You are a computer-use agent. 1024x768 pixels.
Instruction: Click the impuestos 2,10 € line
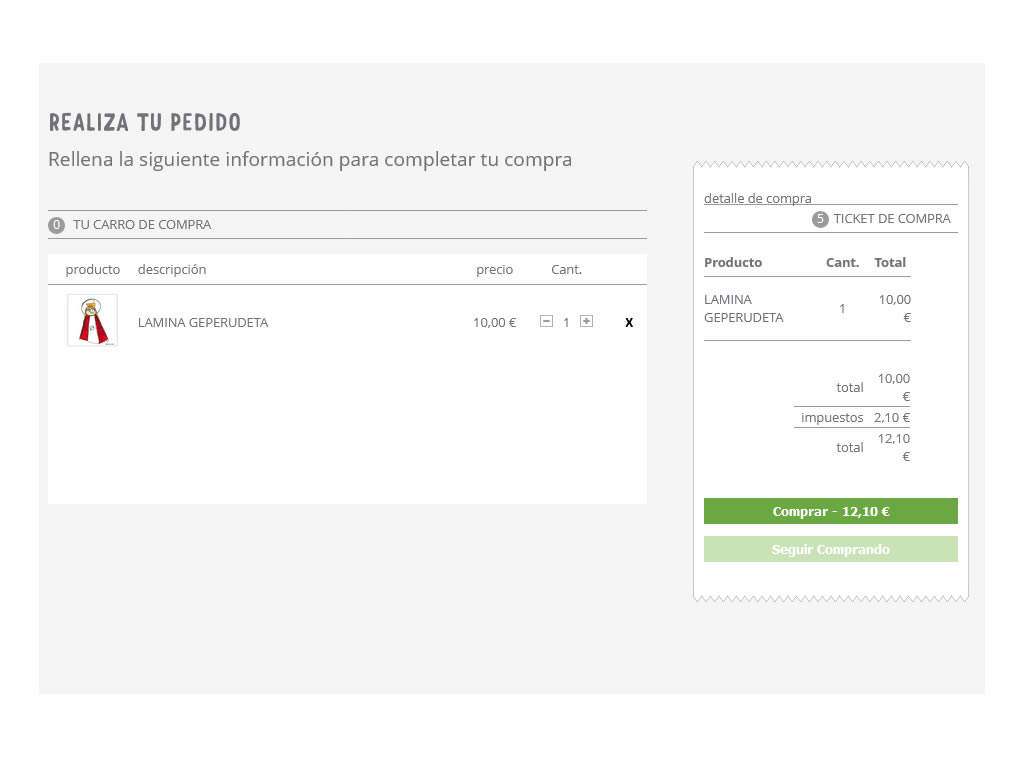pos(855,418)
